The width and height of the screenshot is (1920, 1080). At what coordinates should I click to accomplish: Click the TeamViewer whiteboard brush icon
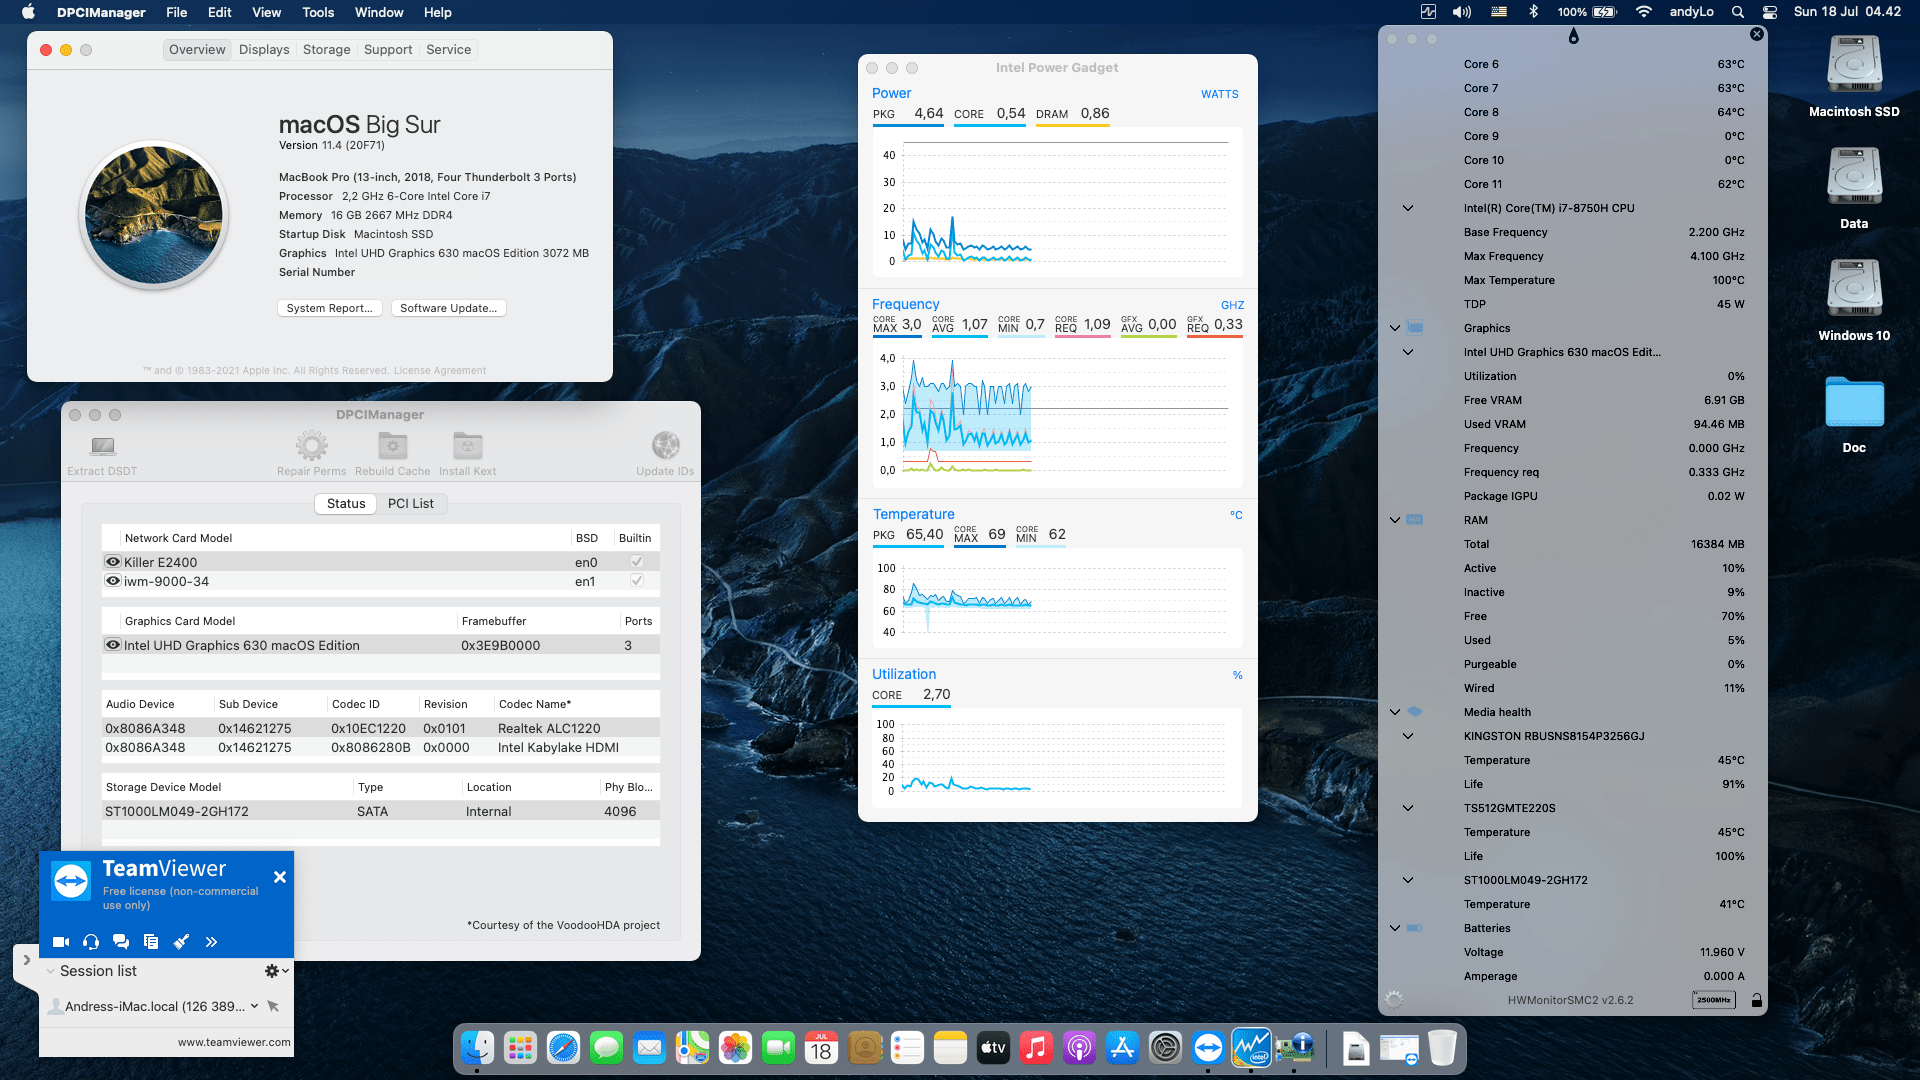click(x=181, y=942)
